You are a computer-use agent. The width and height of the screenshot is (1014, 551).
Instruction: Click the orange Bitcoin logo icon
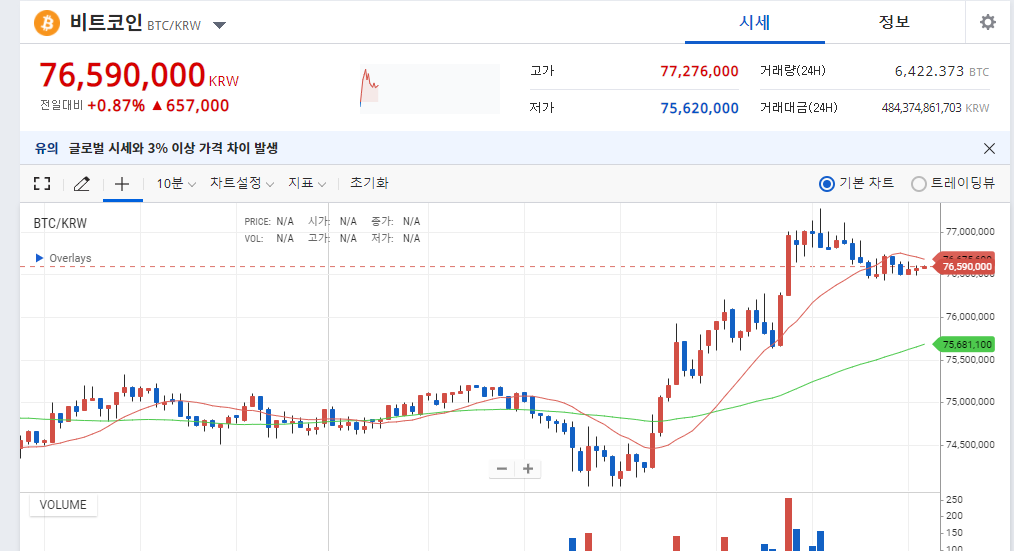(47, 23)
